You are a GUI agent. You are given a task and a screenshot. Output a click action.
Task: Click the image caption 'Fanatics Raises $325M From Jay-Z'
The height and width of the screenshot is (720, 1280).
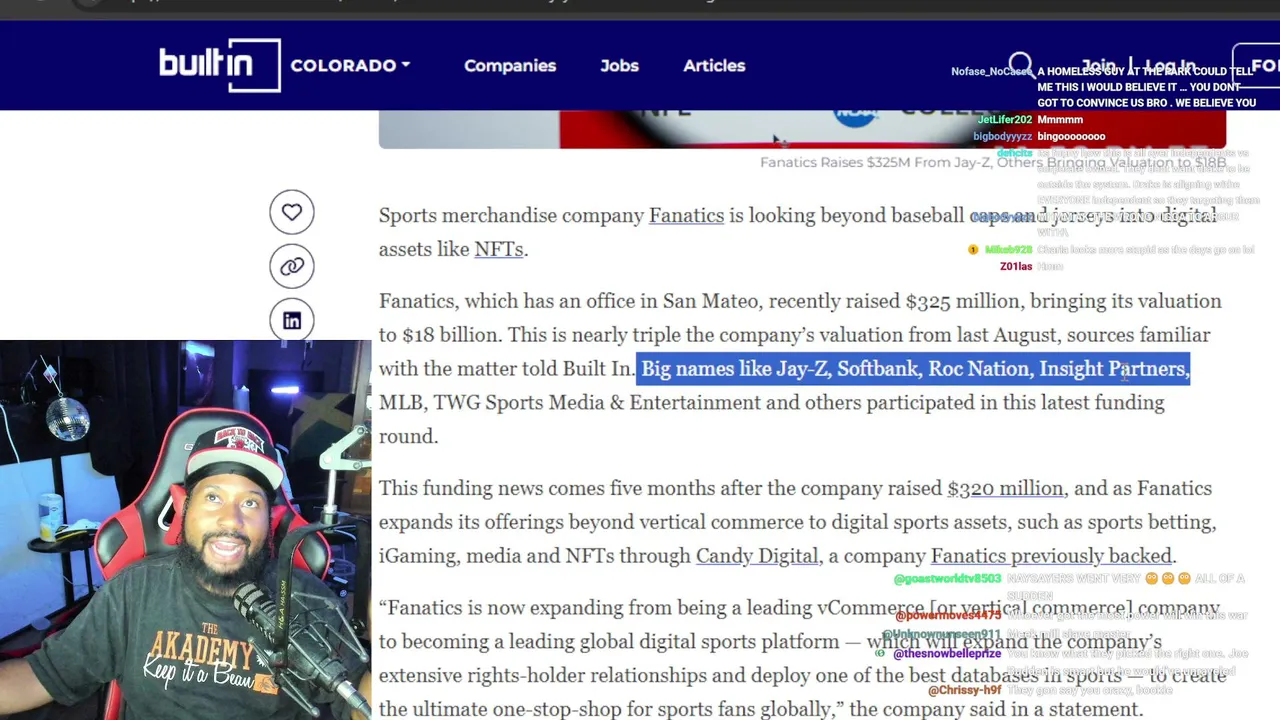click(x=993, y=162)
